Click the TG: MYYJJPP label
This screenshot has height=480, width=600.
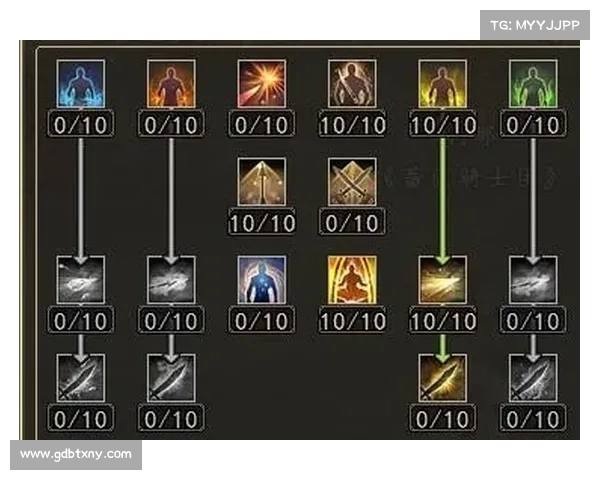tap(535, 25)
